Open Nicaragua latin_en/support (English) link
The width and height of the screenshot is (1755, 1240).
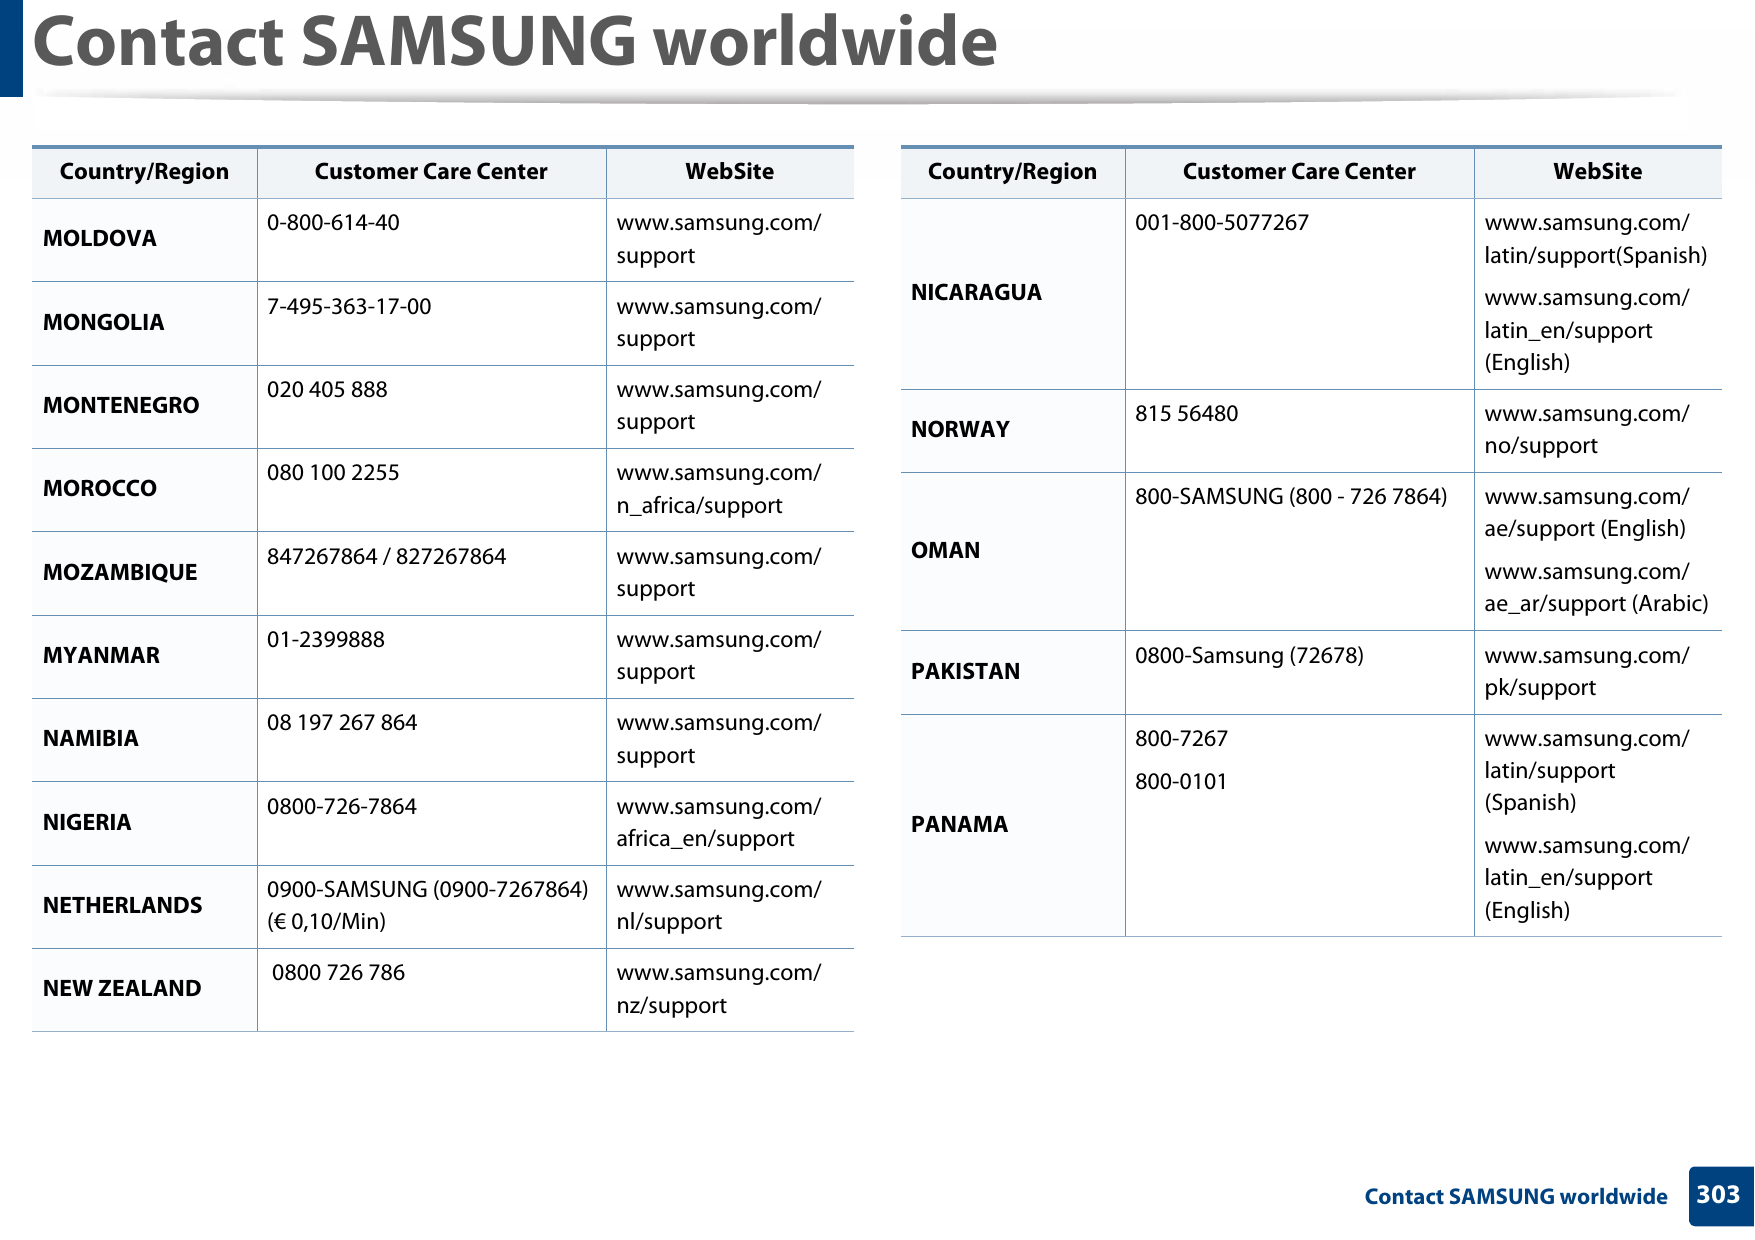[x=1586, y=330]
